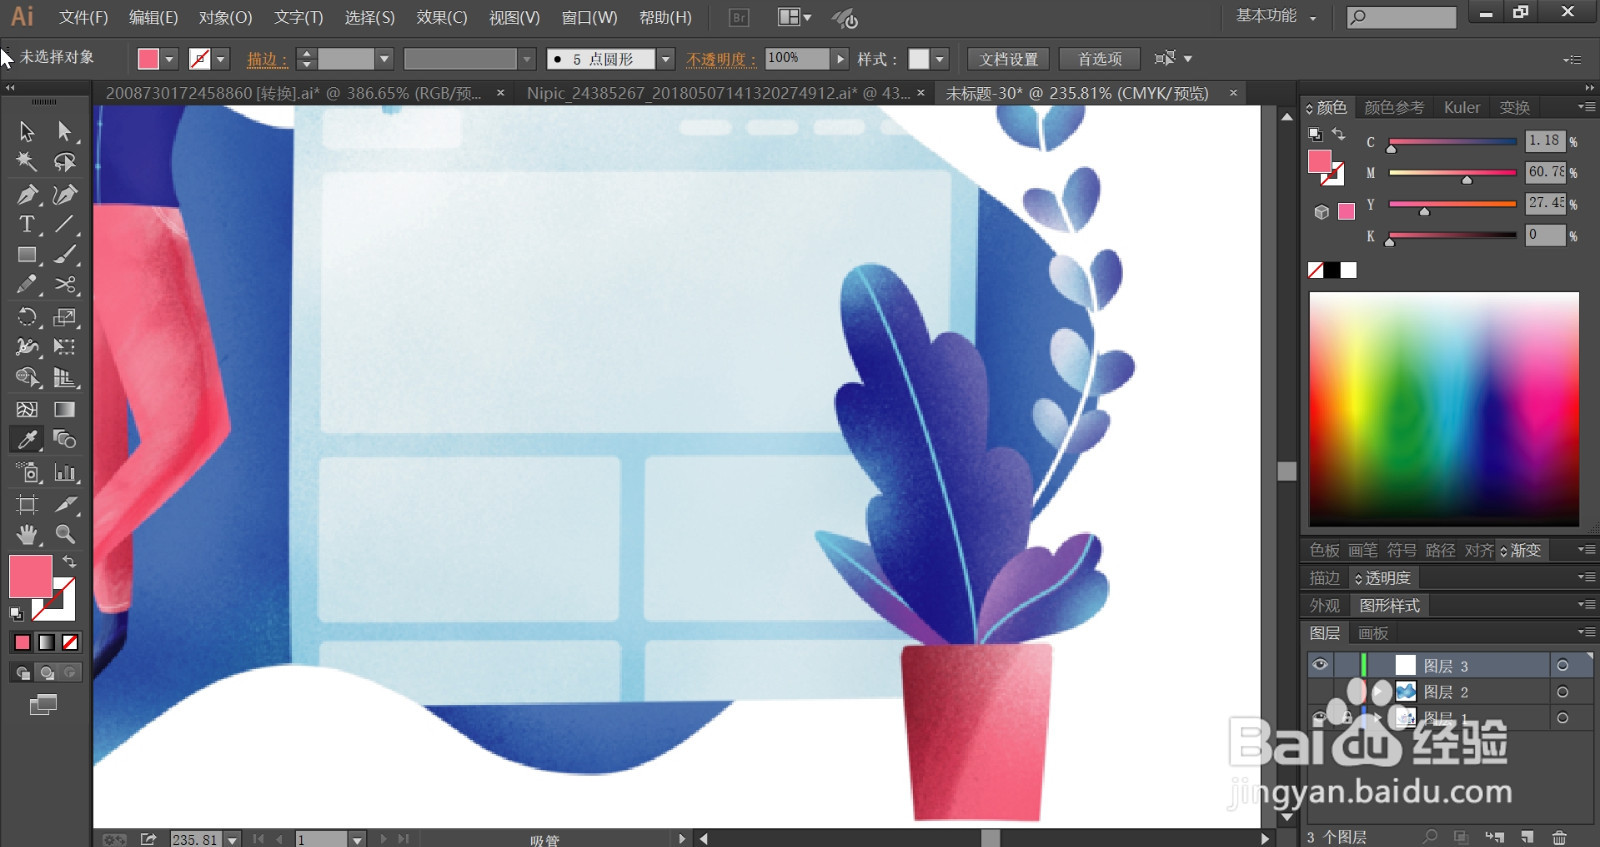1600x847 pixels.
Task: Show 图层 2 via its visibility box
Action: pos(1320,691)
